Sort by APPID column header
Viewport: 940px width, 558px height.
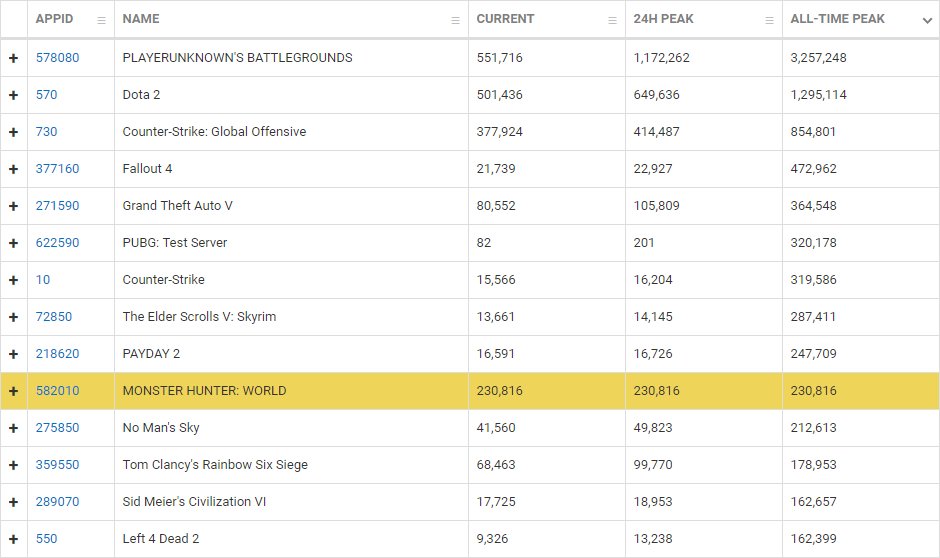[54, 19]
